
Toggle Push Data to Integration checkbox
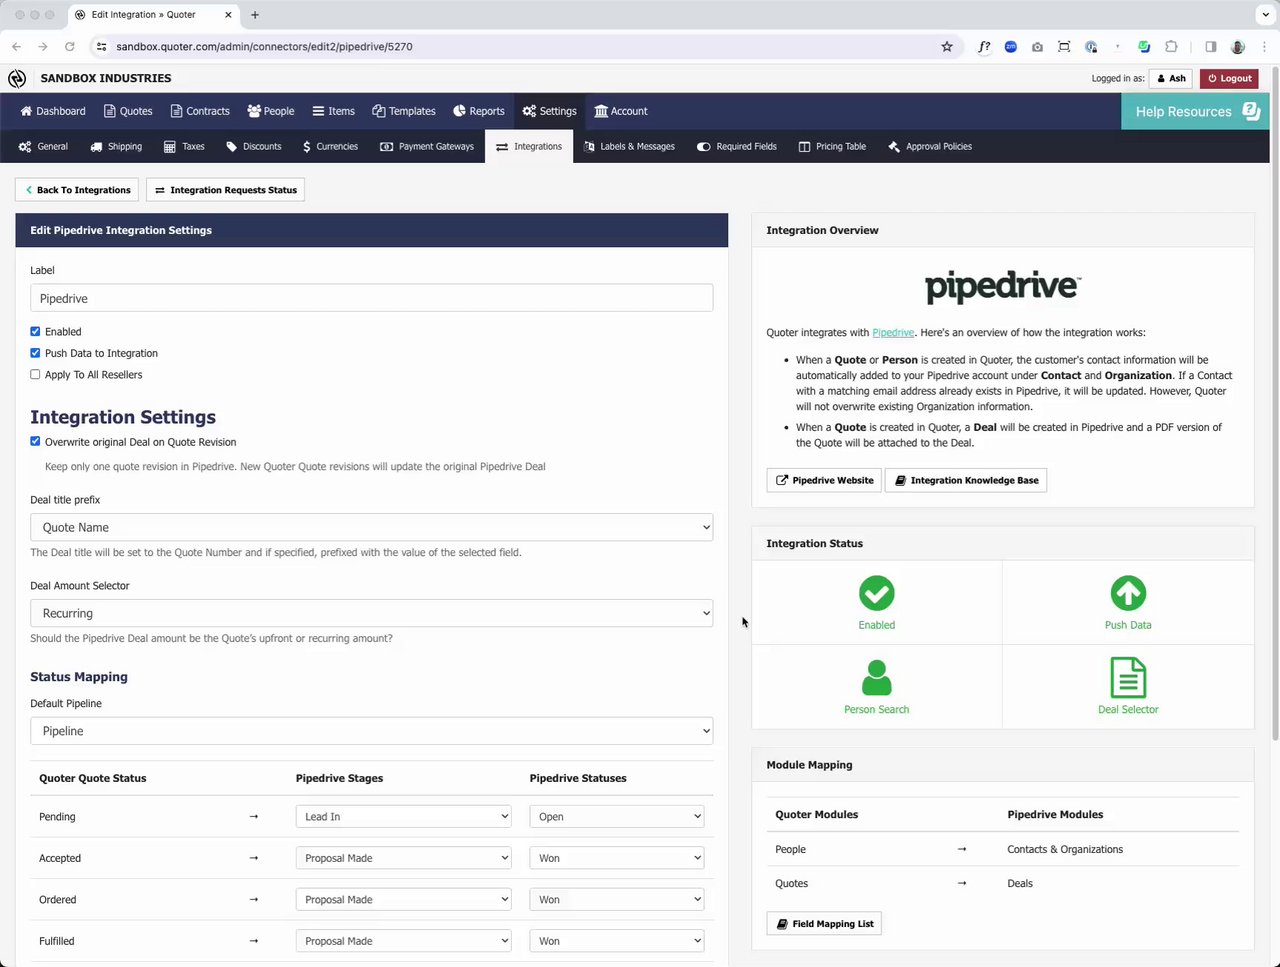[x=35, y=353]
